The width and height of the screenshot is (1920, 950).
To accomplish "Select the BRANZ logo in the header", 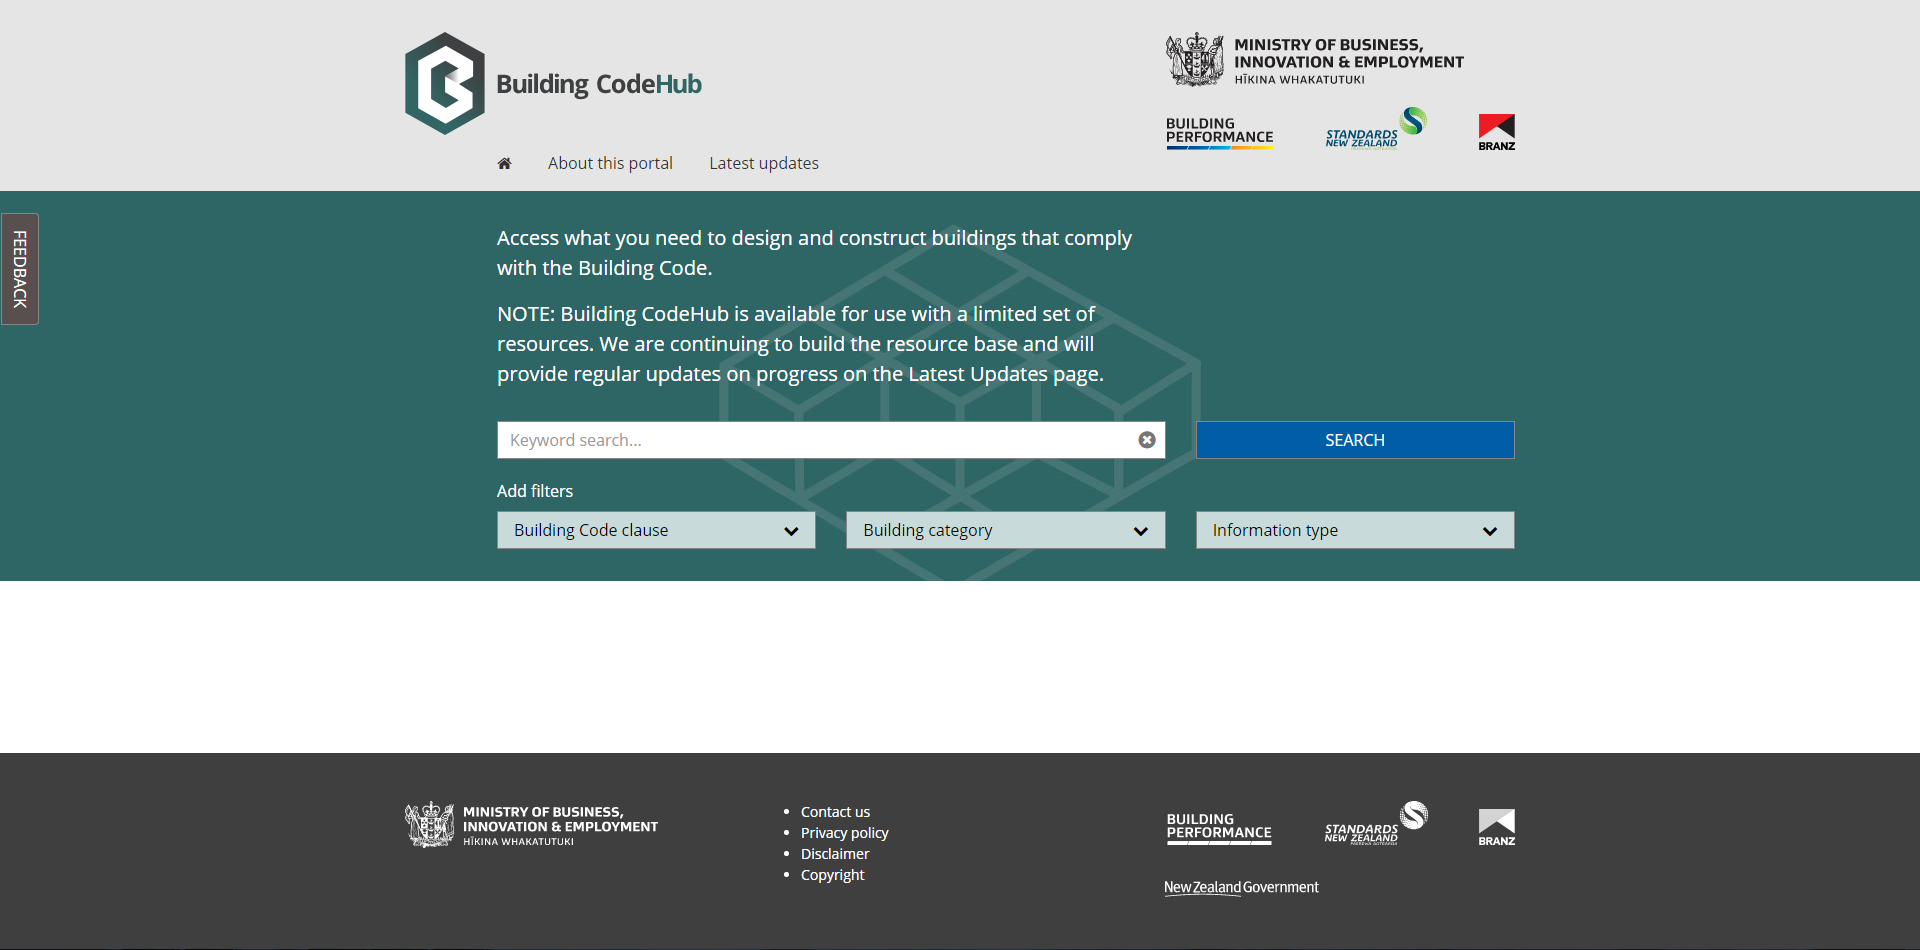I will 1494,130.
